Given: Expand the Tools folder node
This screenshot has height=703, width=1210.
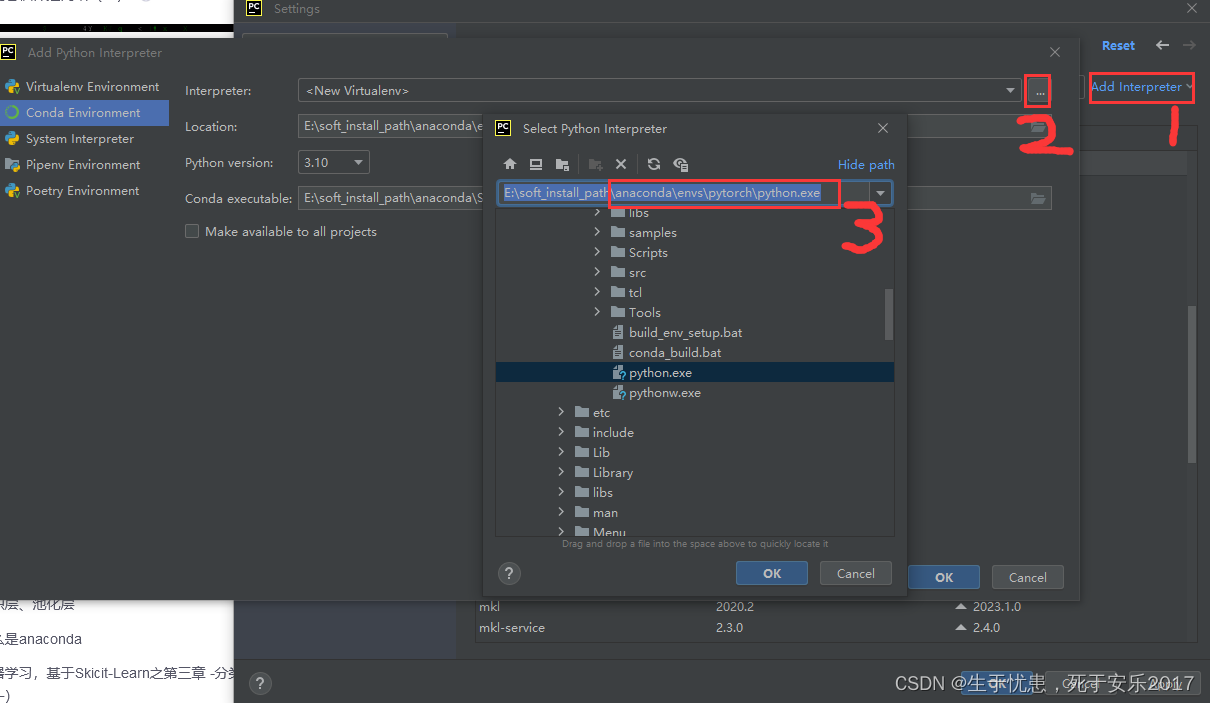Looking at the screenshot, I should [597, 312].
